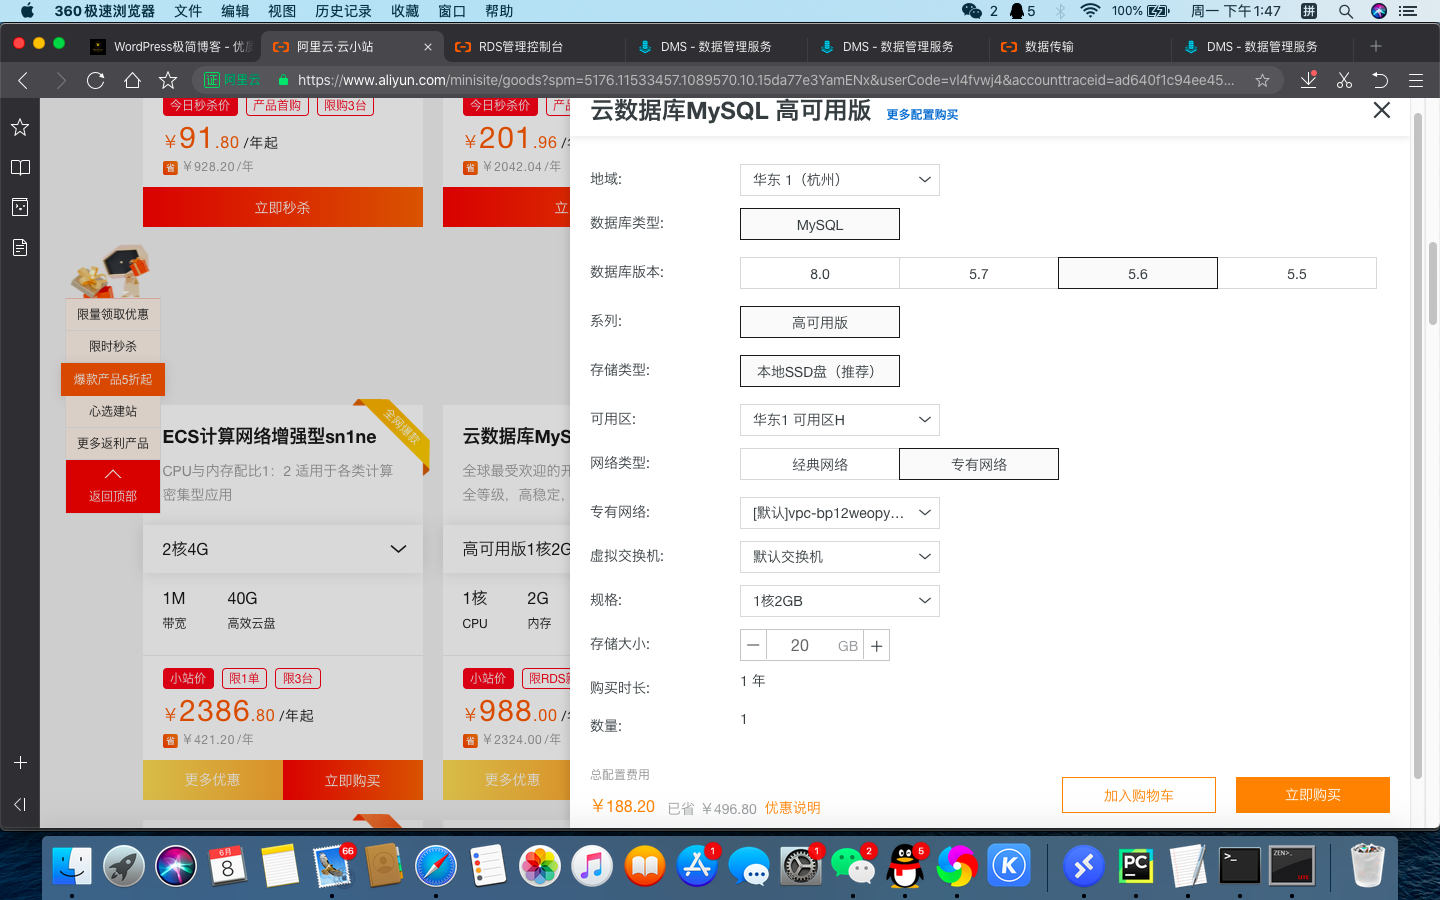Screen dimensions: 1440x900
Task: Open Spotlight search in the menu bar
Action: pyautogui.click(x=1345, y=11)
